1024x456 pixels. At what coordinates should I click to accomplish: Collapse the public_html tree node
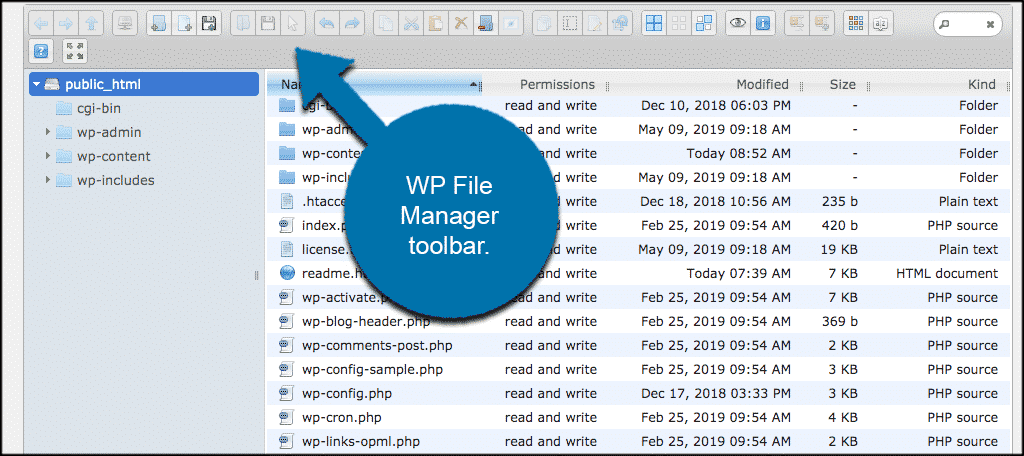pyautogui.click(x=37, y=84)
